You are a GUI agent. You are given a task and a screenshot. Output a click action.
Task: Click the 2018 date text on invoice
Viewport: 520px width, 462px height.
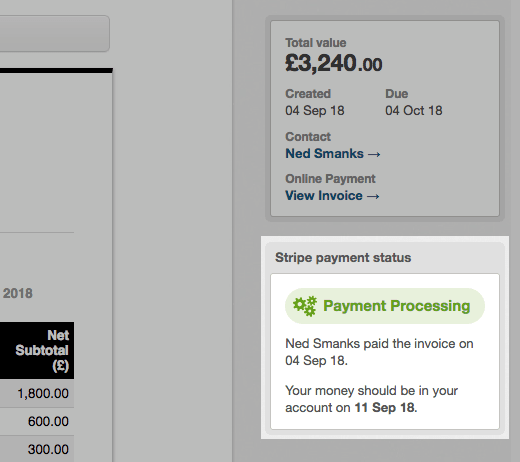coord(18,293)
